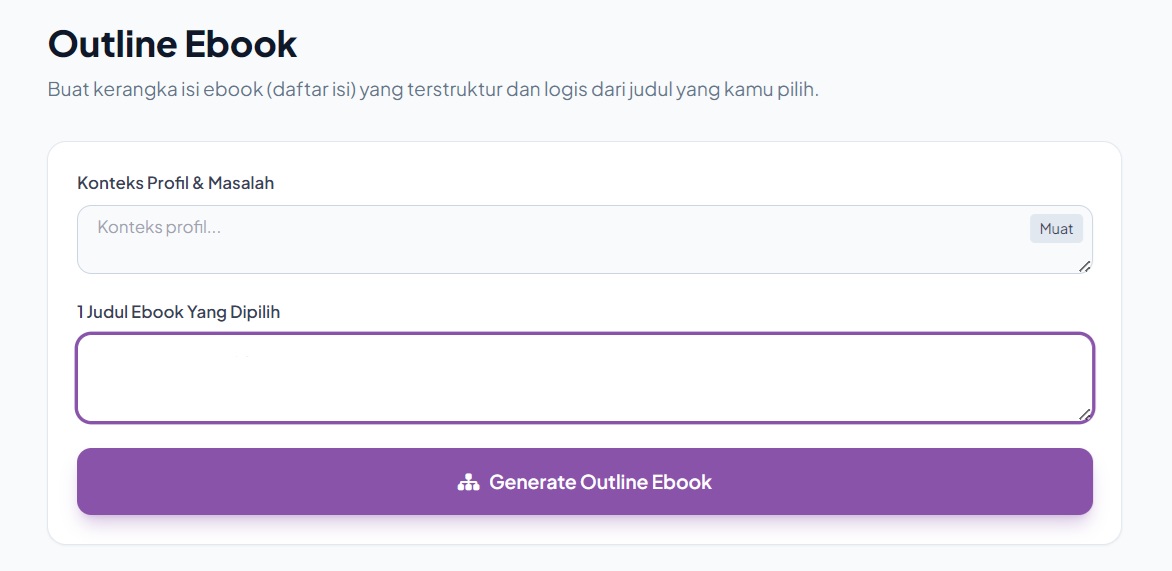Screen dimensions: 1172x571
Task: Click 'Outline Ebook' text on purple button
Action: 646,482
